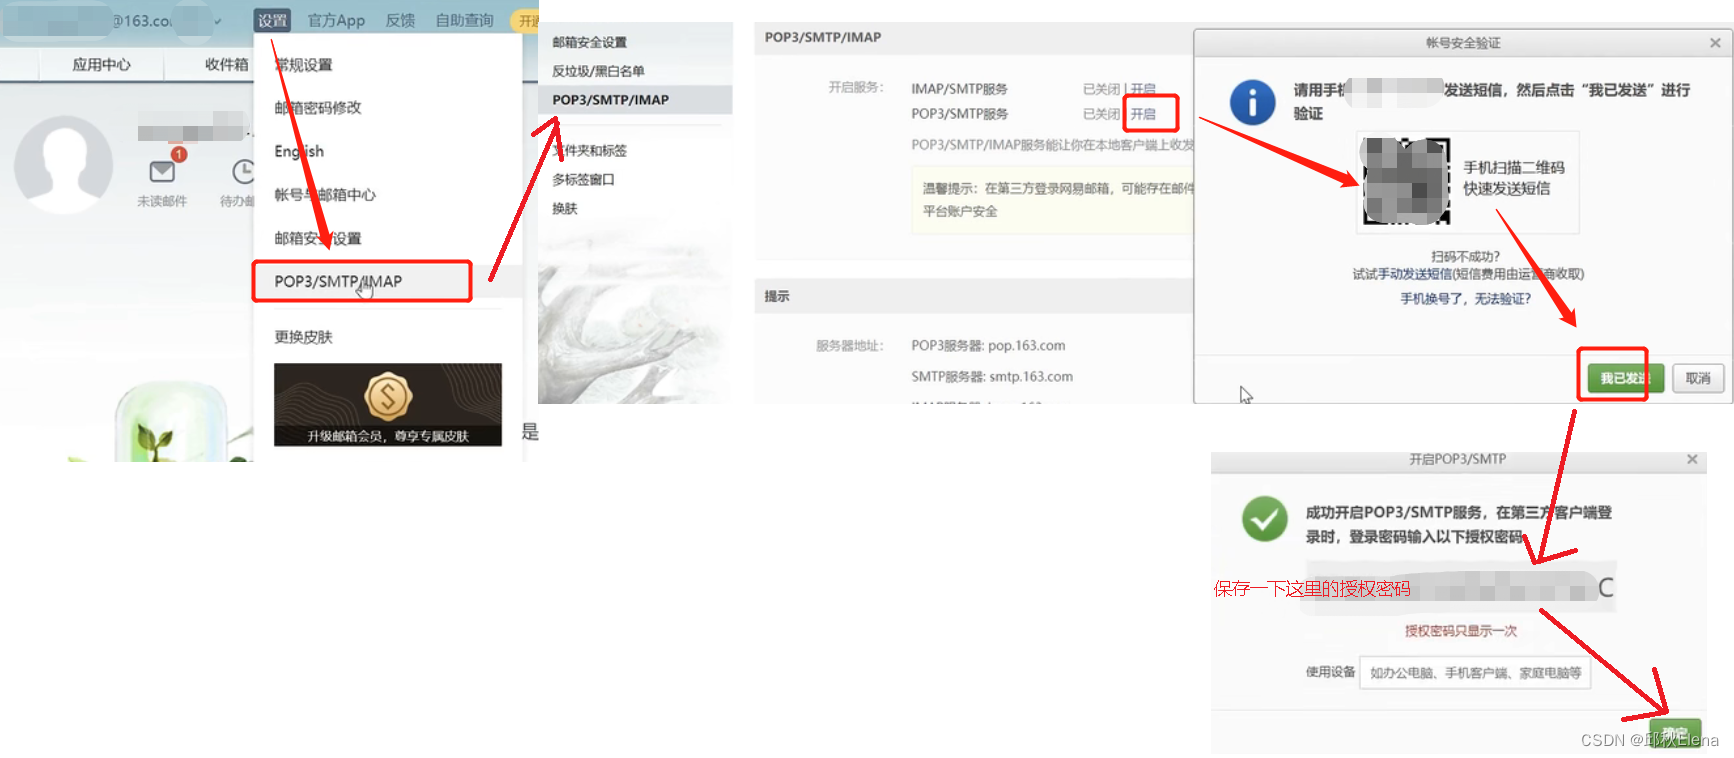Open 多标签窗口 in the sidebar
Viewport: 1734px width, 758px height.
pos(583,180)
